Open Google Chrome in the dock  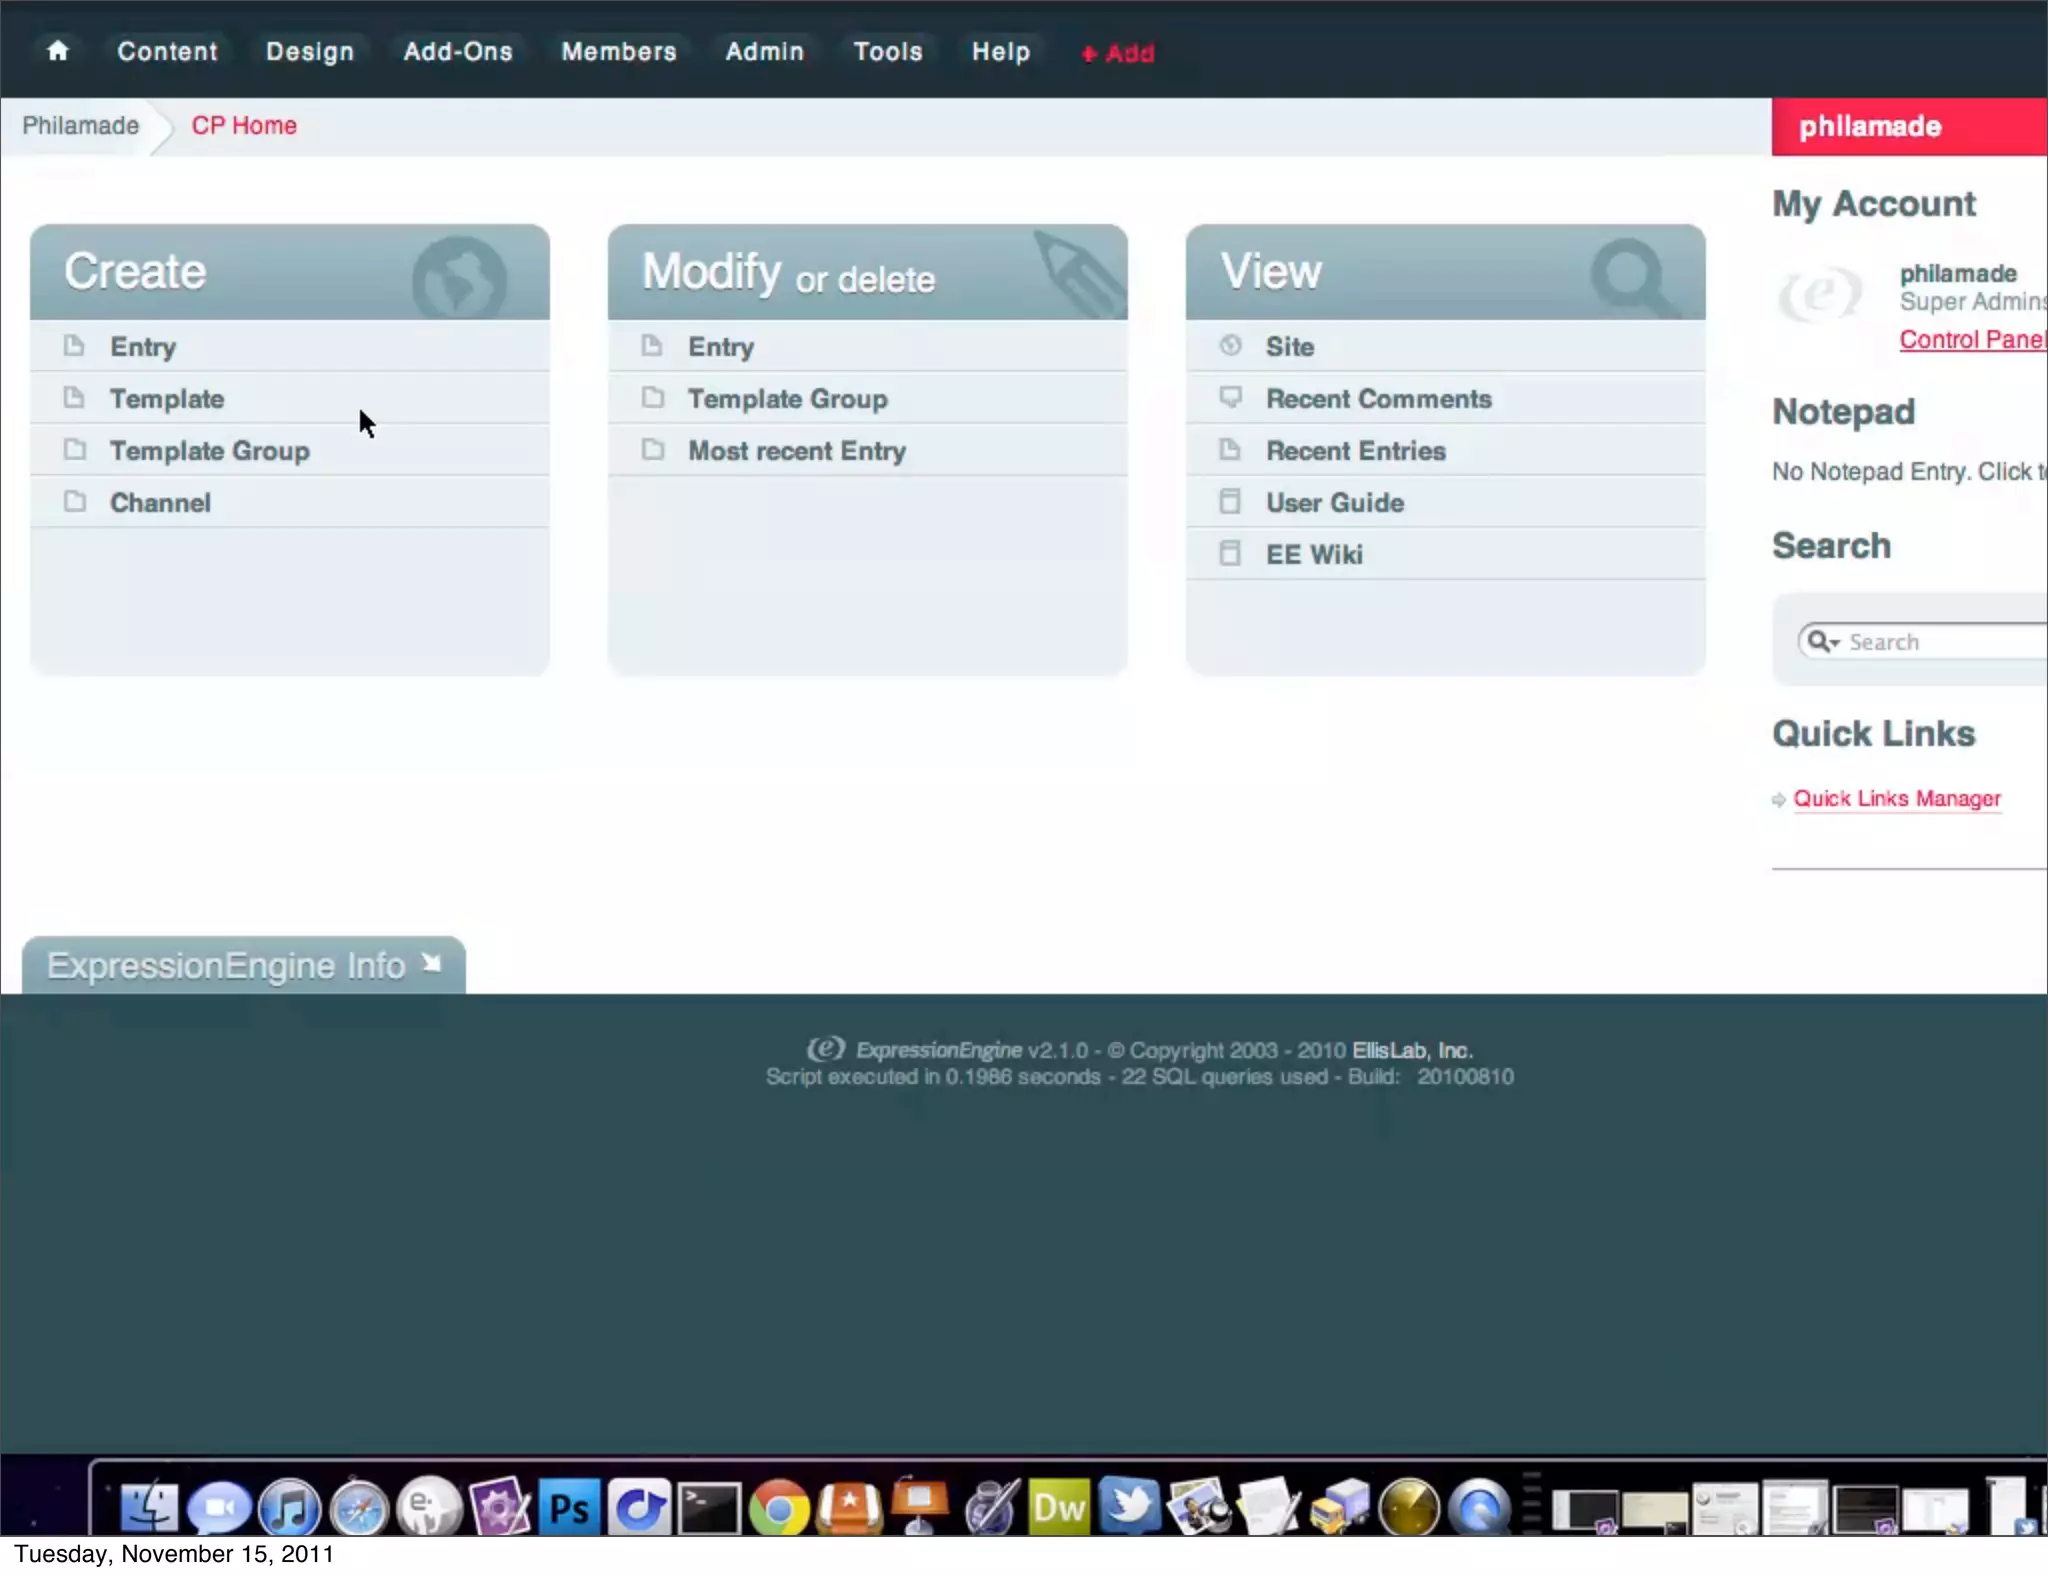coord(779,1507)
